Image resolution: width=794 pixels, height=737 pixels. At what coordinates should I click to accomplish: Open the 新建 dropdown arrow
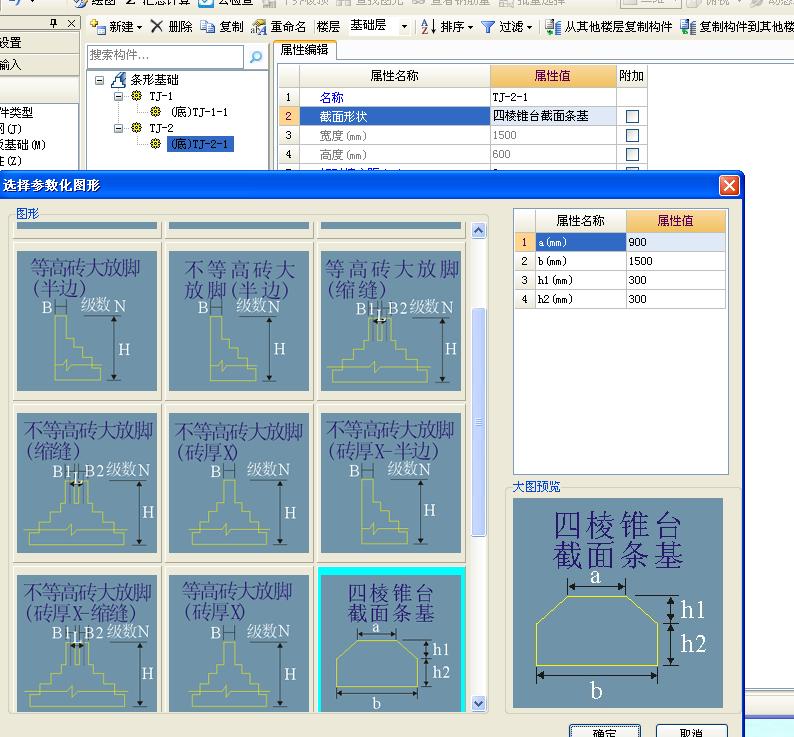click(x=139, y=27)
